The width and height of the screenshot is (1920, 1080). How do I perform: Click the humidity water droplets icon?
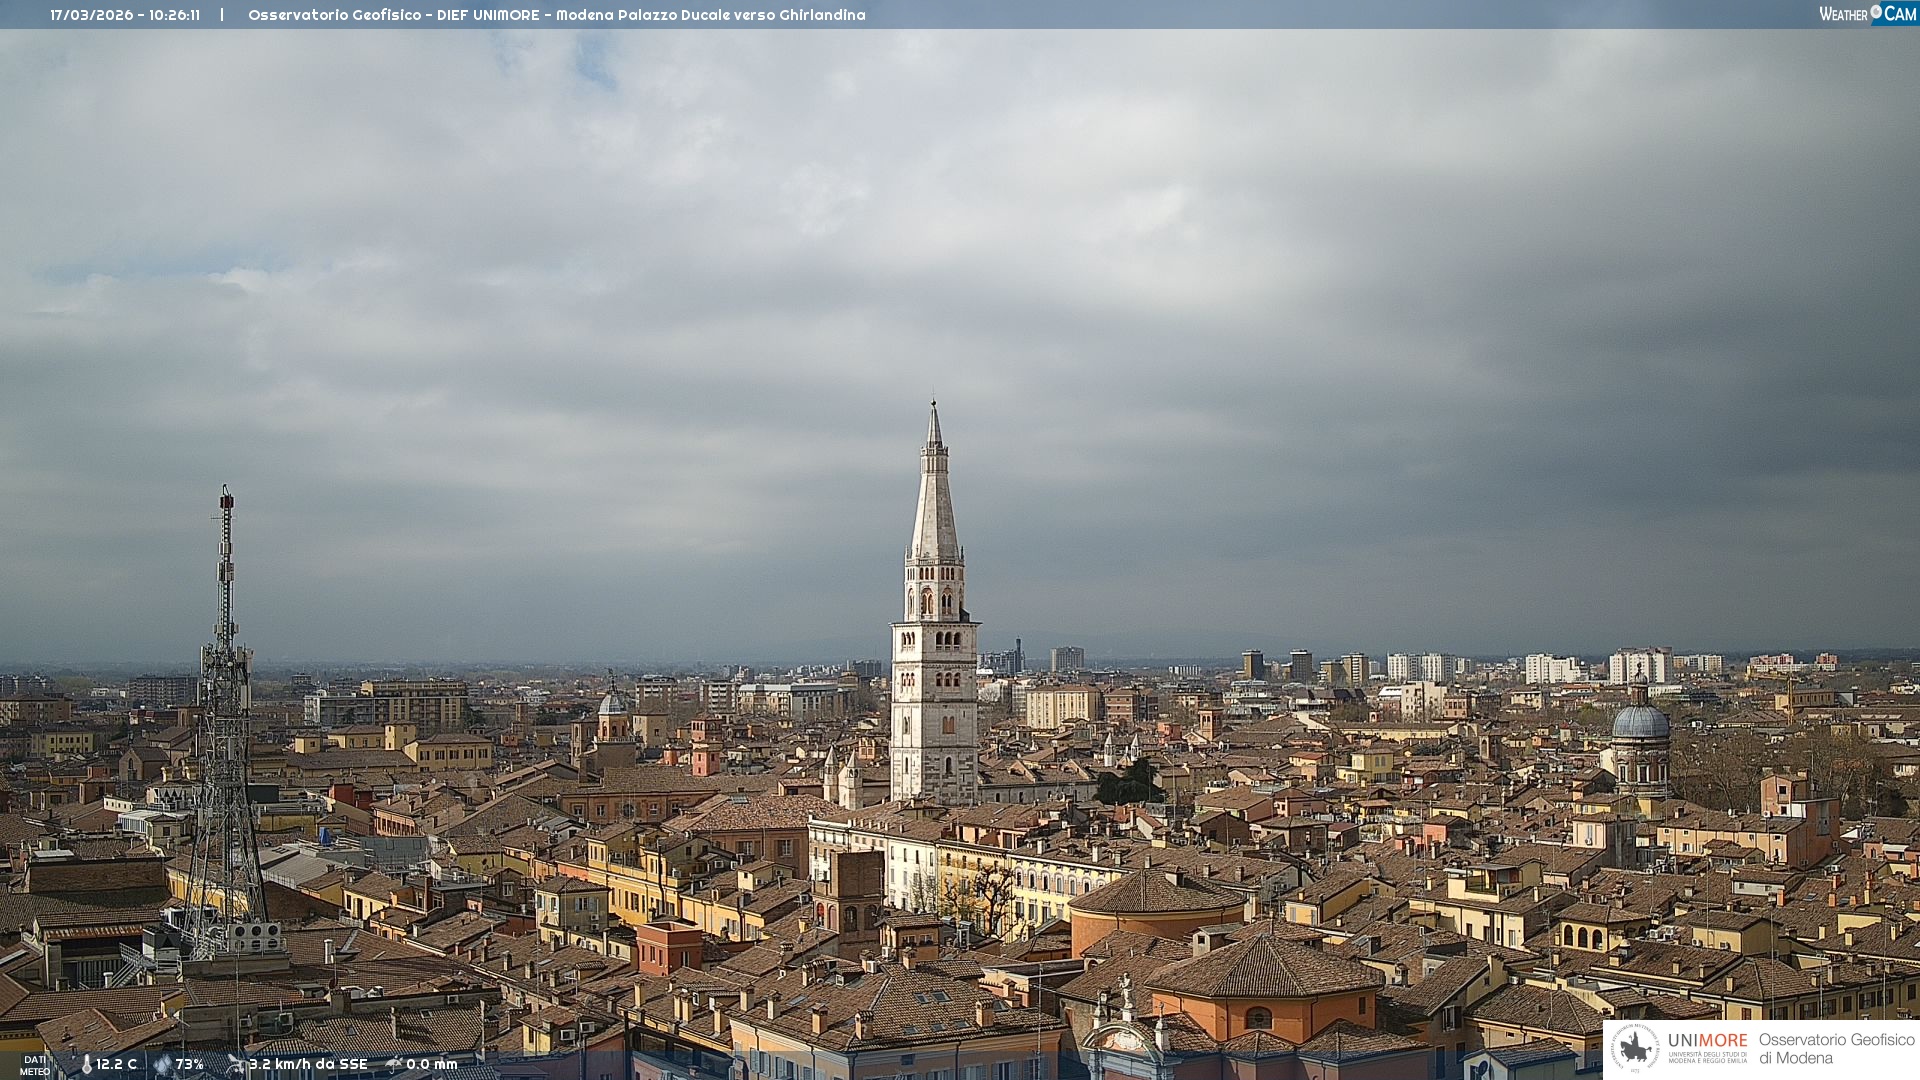[162, 1065]
